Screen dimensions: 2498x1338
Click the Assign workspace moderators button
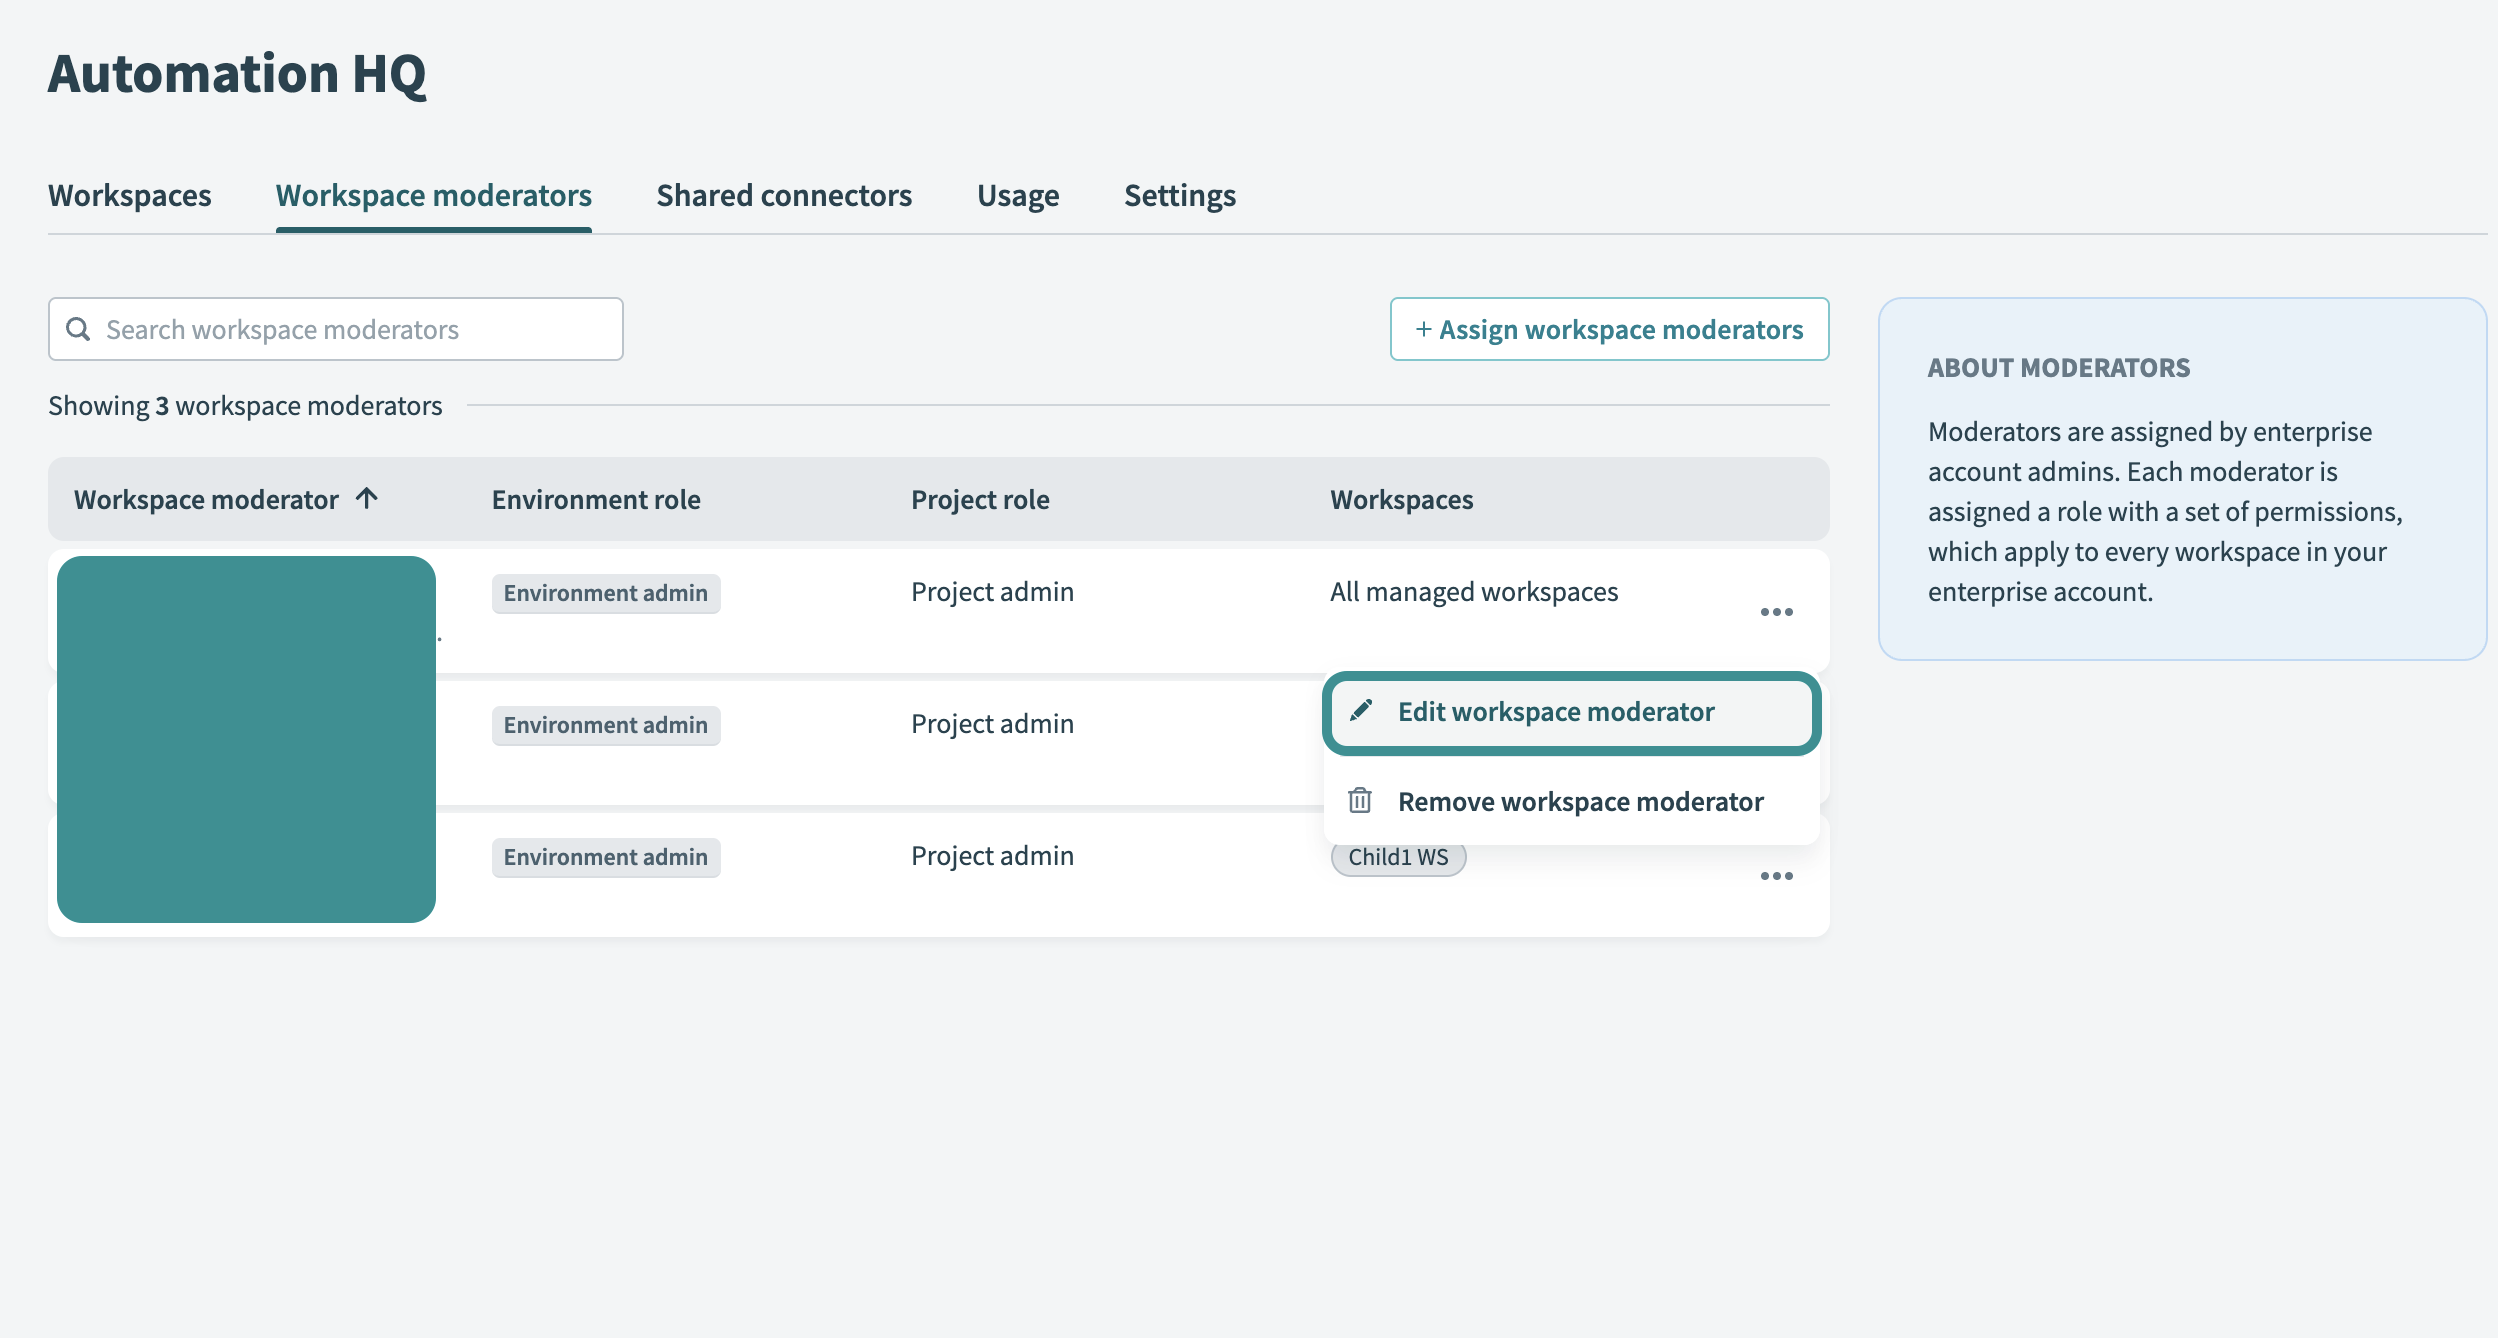coord(1609,329)
